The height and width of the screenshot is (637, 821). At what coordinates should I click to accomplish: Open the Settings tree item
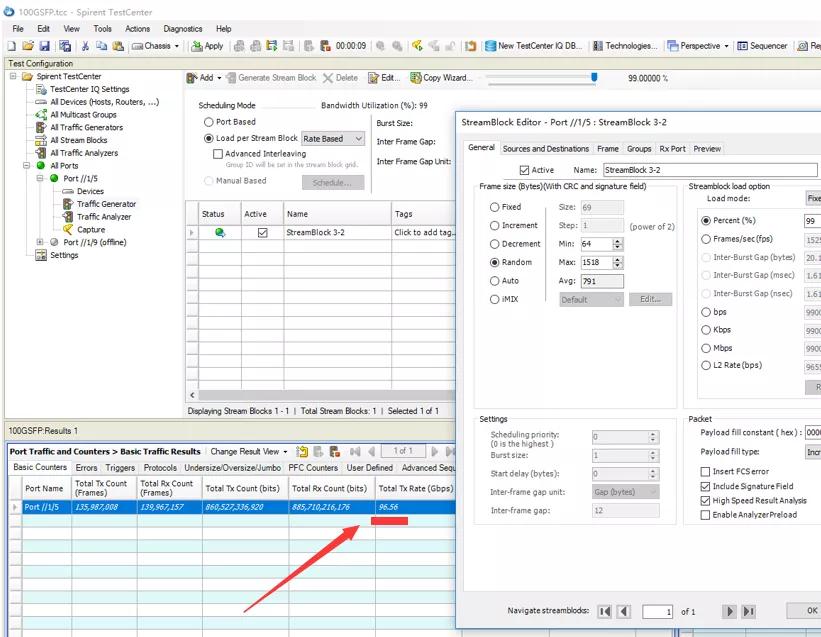[64, 255]
